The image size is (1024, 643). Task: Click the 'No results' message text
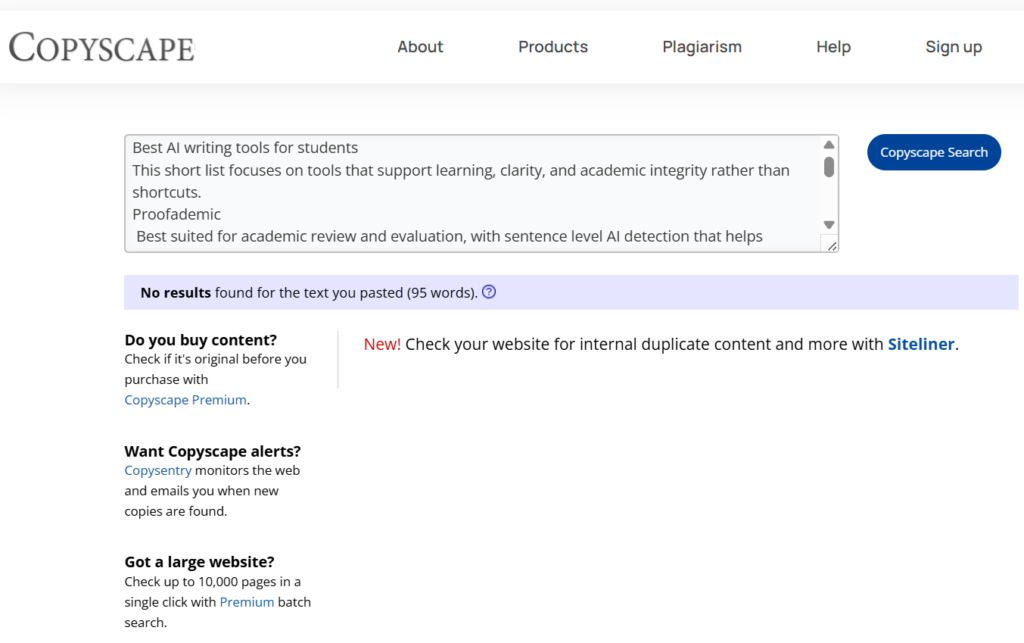309,292
